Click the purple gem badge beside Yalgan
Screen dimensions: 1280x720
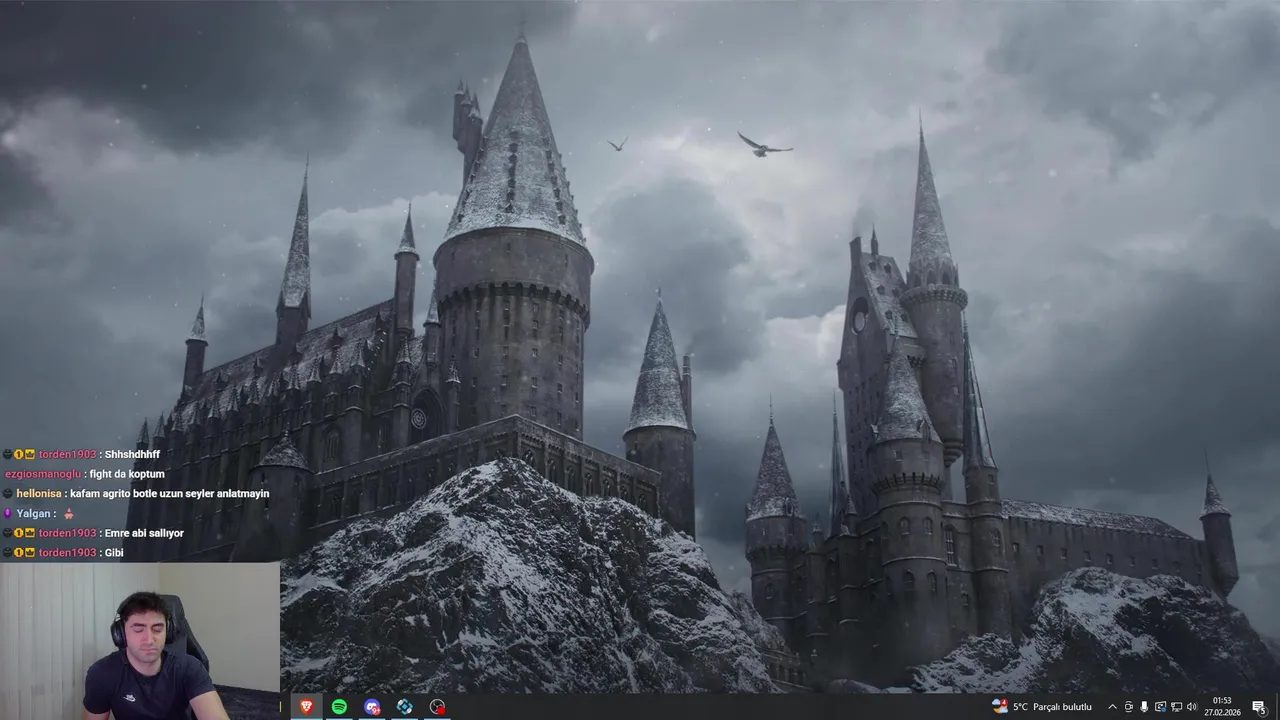8,514
